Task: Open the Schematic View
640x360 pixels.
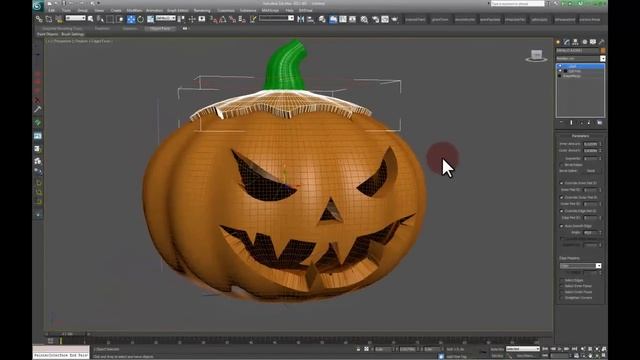Action: [352, 19]
